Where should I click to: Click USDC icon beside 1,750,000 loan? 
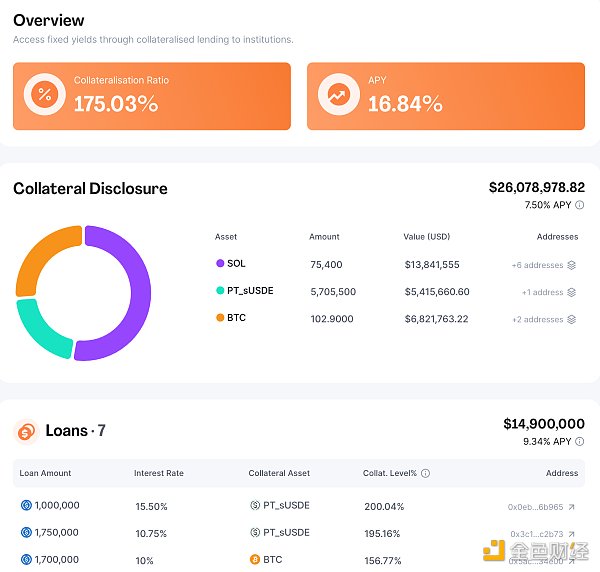click(x=26, y=533)
